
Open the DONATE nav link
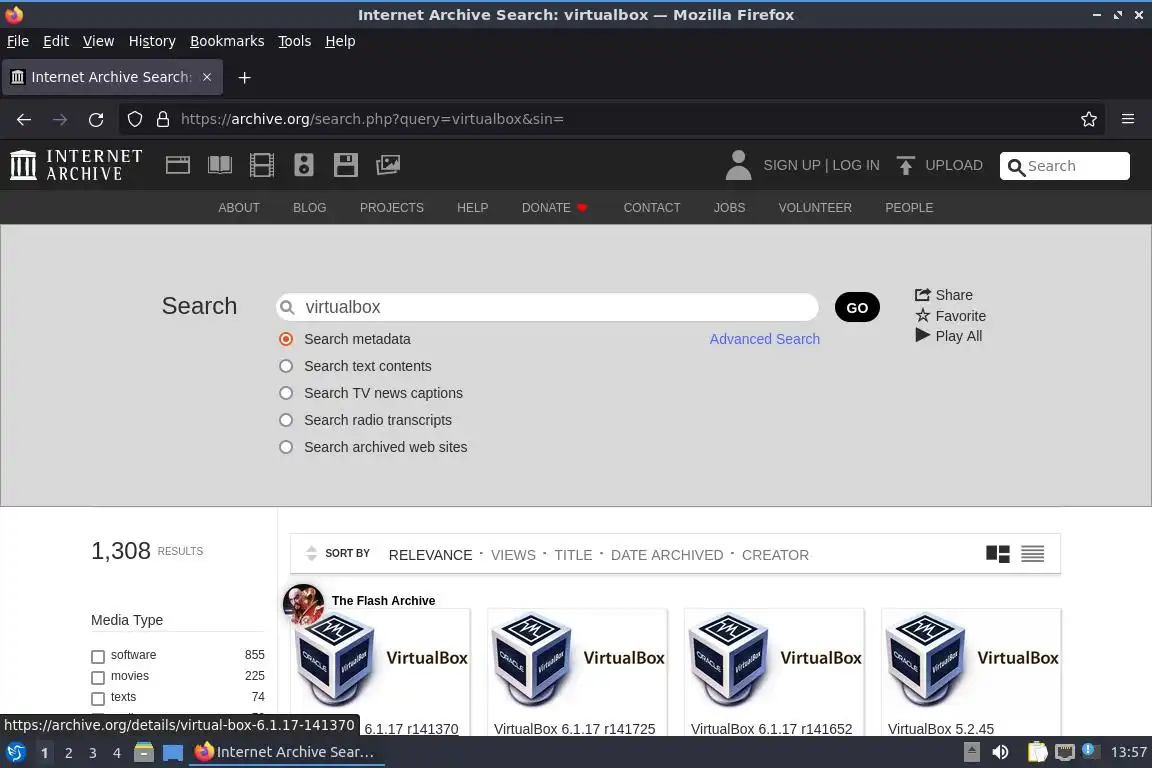point(554,208)
